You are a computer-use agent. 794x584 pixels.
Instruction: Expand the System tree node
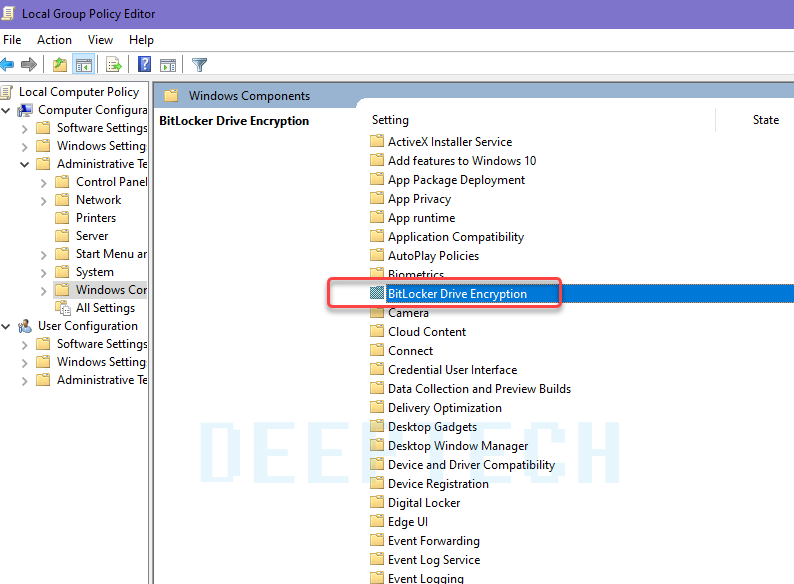pyautogui.click(x=44, y=273)
